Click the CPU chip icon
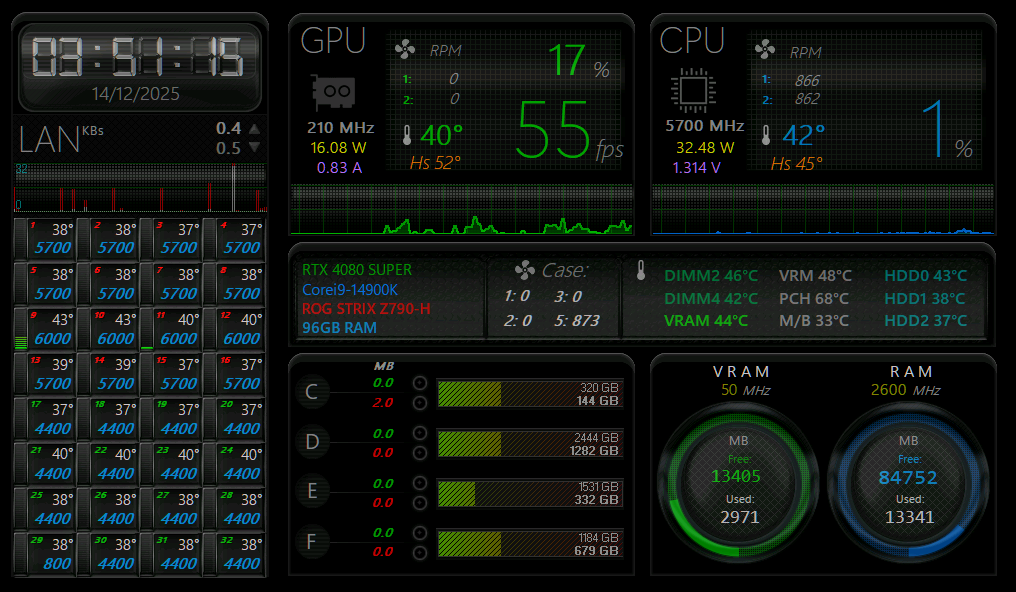Viewport: 1016px width, 592px height. 691,89
